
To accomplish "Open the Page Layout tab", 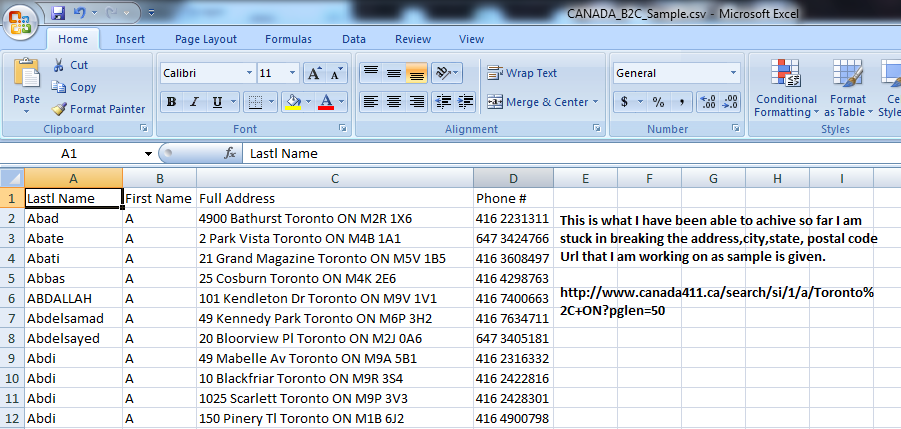I will (205, 39).
